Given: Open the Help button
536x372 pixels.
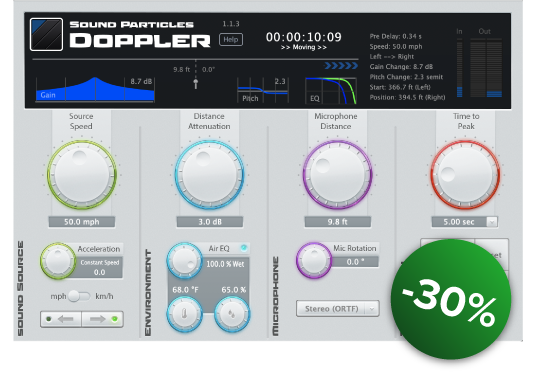Looking at the screenshot, I should coord(231,40).
